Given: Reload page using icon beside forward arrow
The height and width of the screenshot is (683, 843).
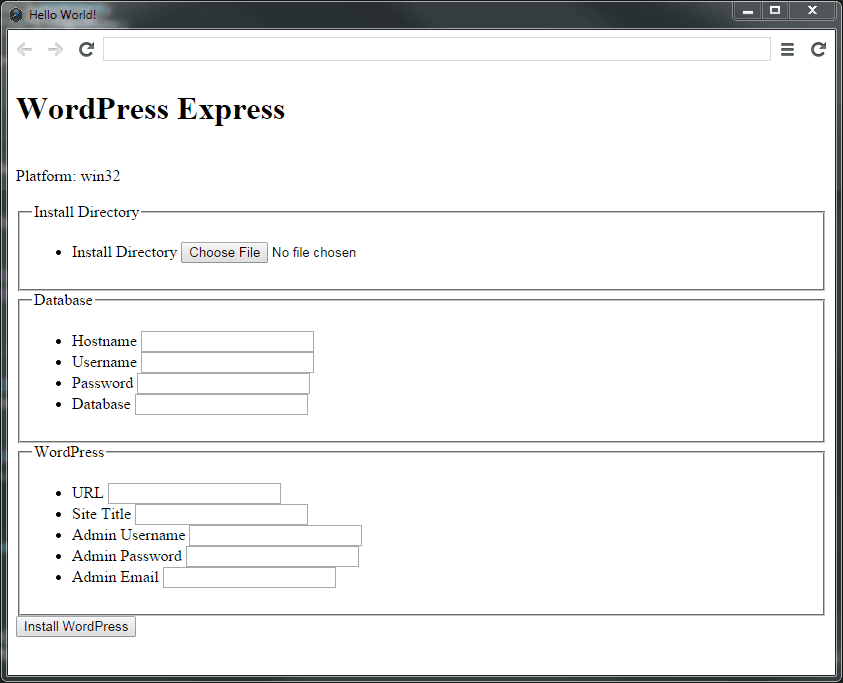Looking at the screenshot, I should coord(87,49).
